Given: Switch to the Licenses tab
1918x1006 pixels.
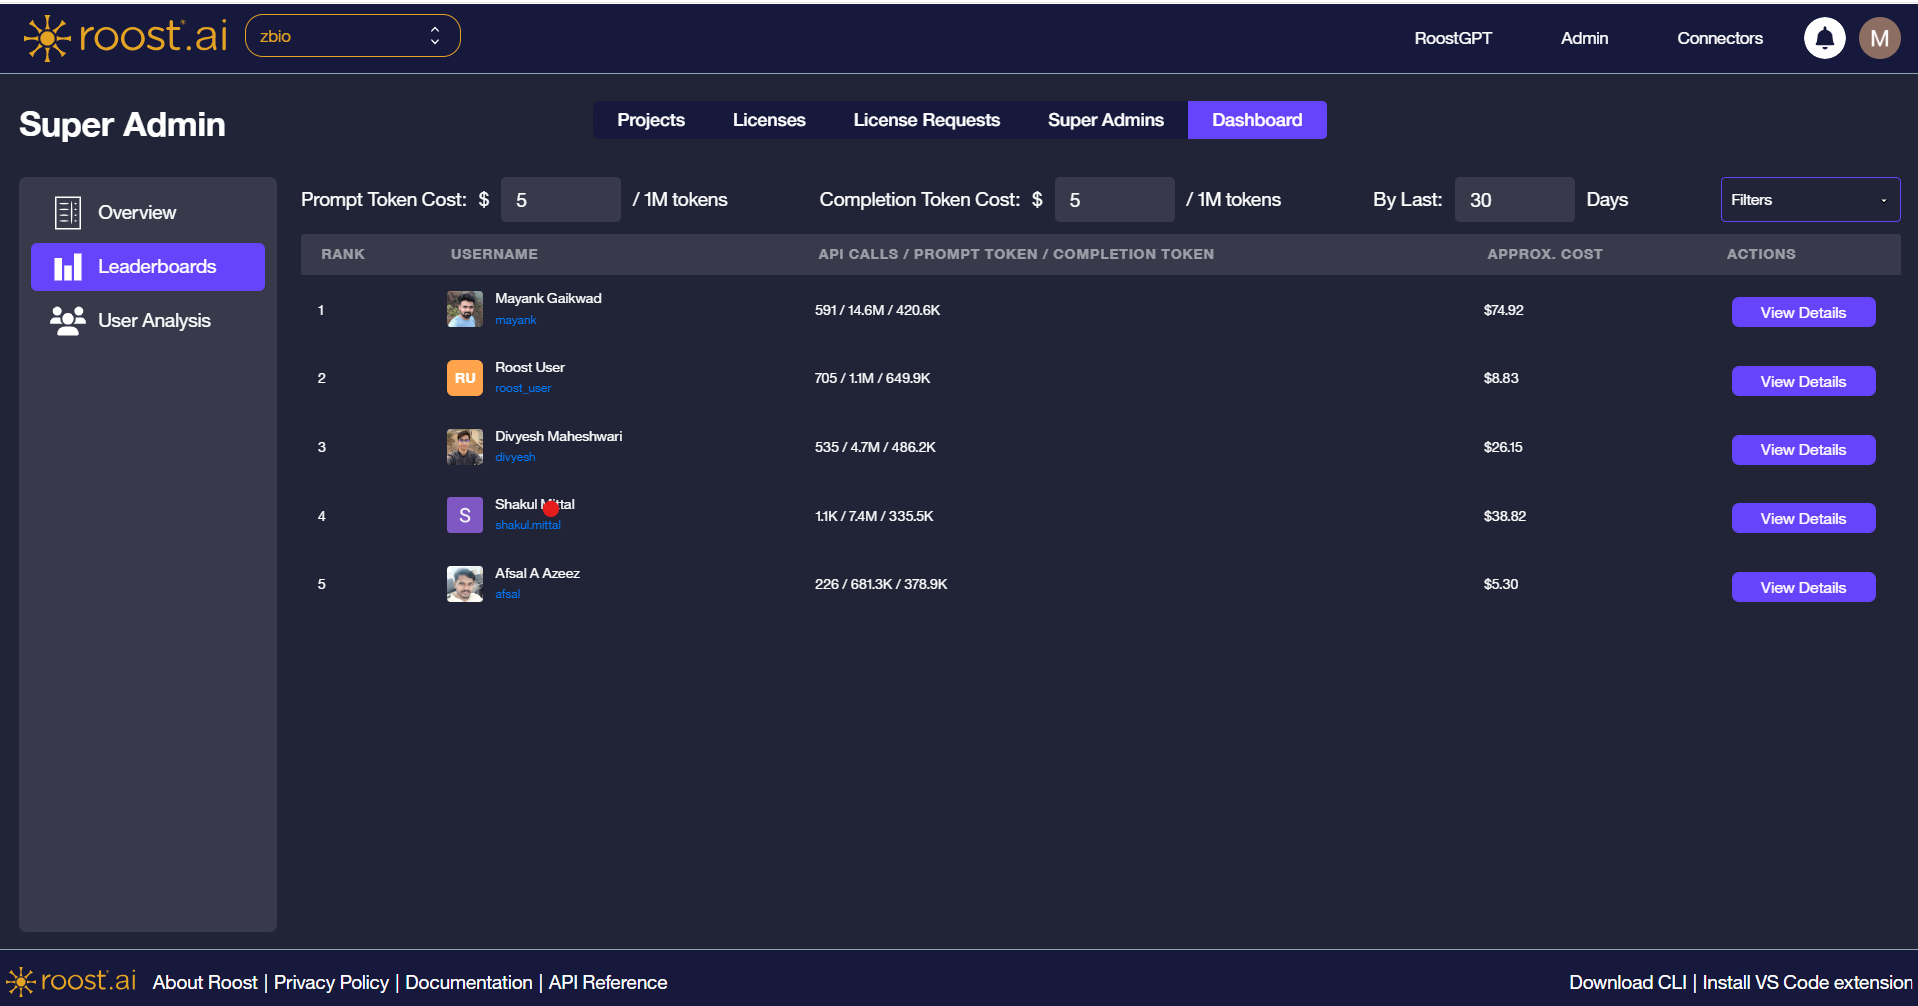Looking at the screenshot, I should tap(768, 119).
